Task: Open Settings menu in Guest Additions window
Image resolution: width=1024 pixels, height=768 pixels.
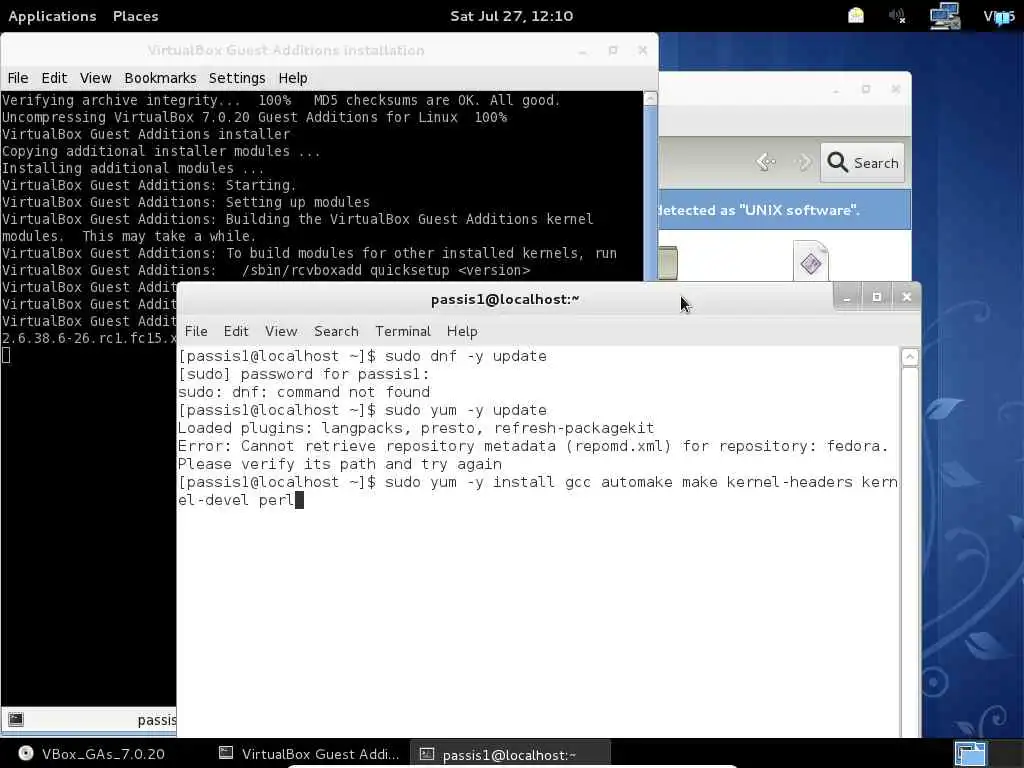Action: tap(237, 78)
